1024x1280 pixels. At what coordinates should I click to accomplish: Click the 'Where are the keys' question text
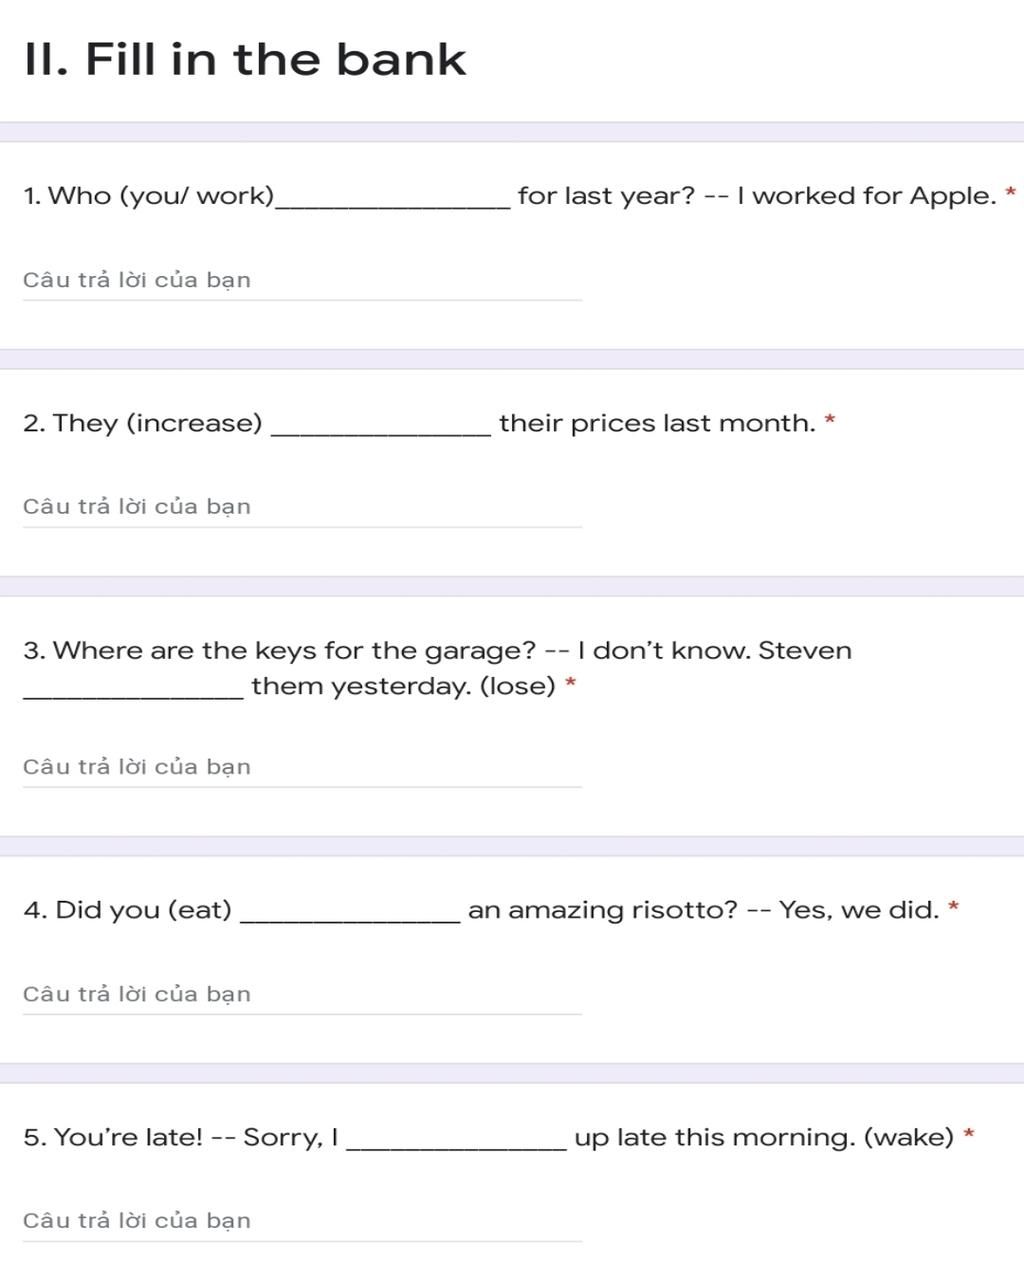(437, 668)
